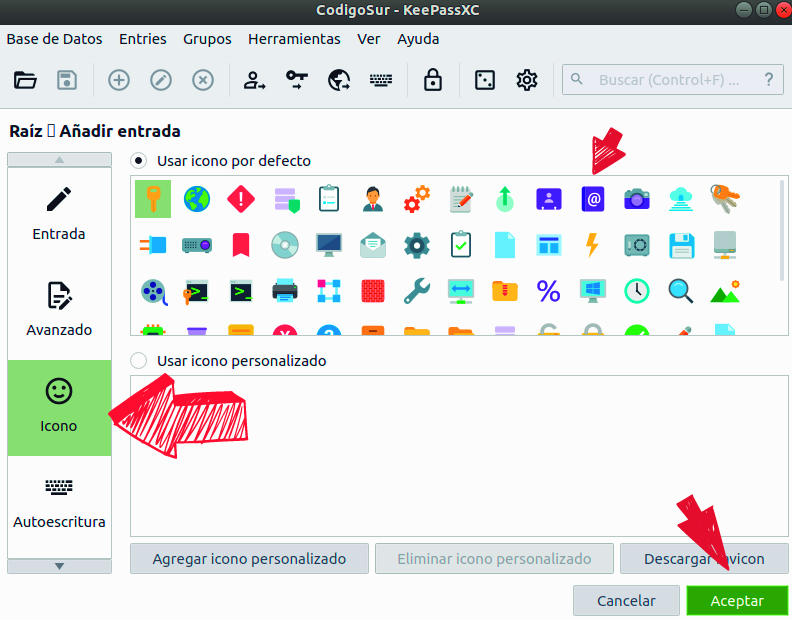This screenshot has width=792, height=620.
Task: Open the Ayuda menu
Action: [418, 39]
